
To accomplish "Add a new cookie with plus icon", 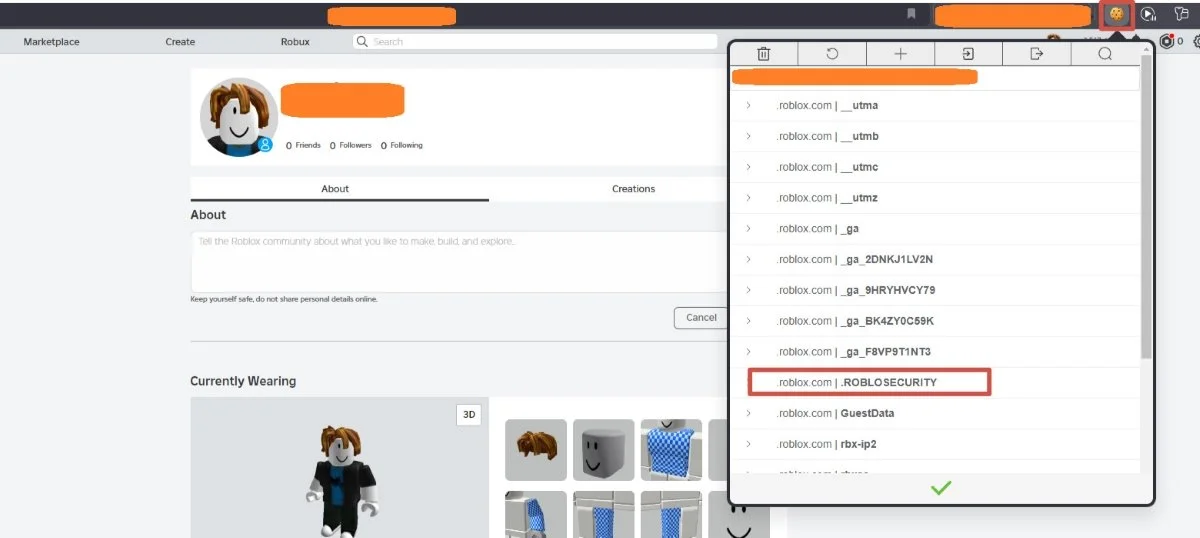I will click(900, 54).
